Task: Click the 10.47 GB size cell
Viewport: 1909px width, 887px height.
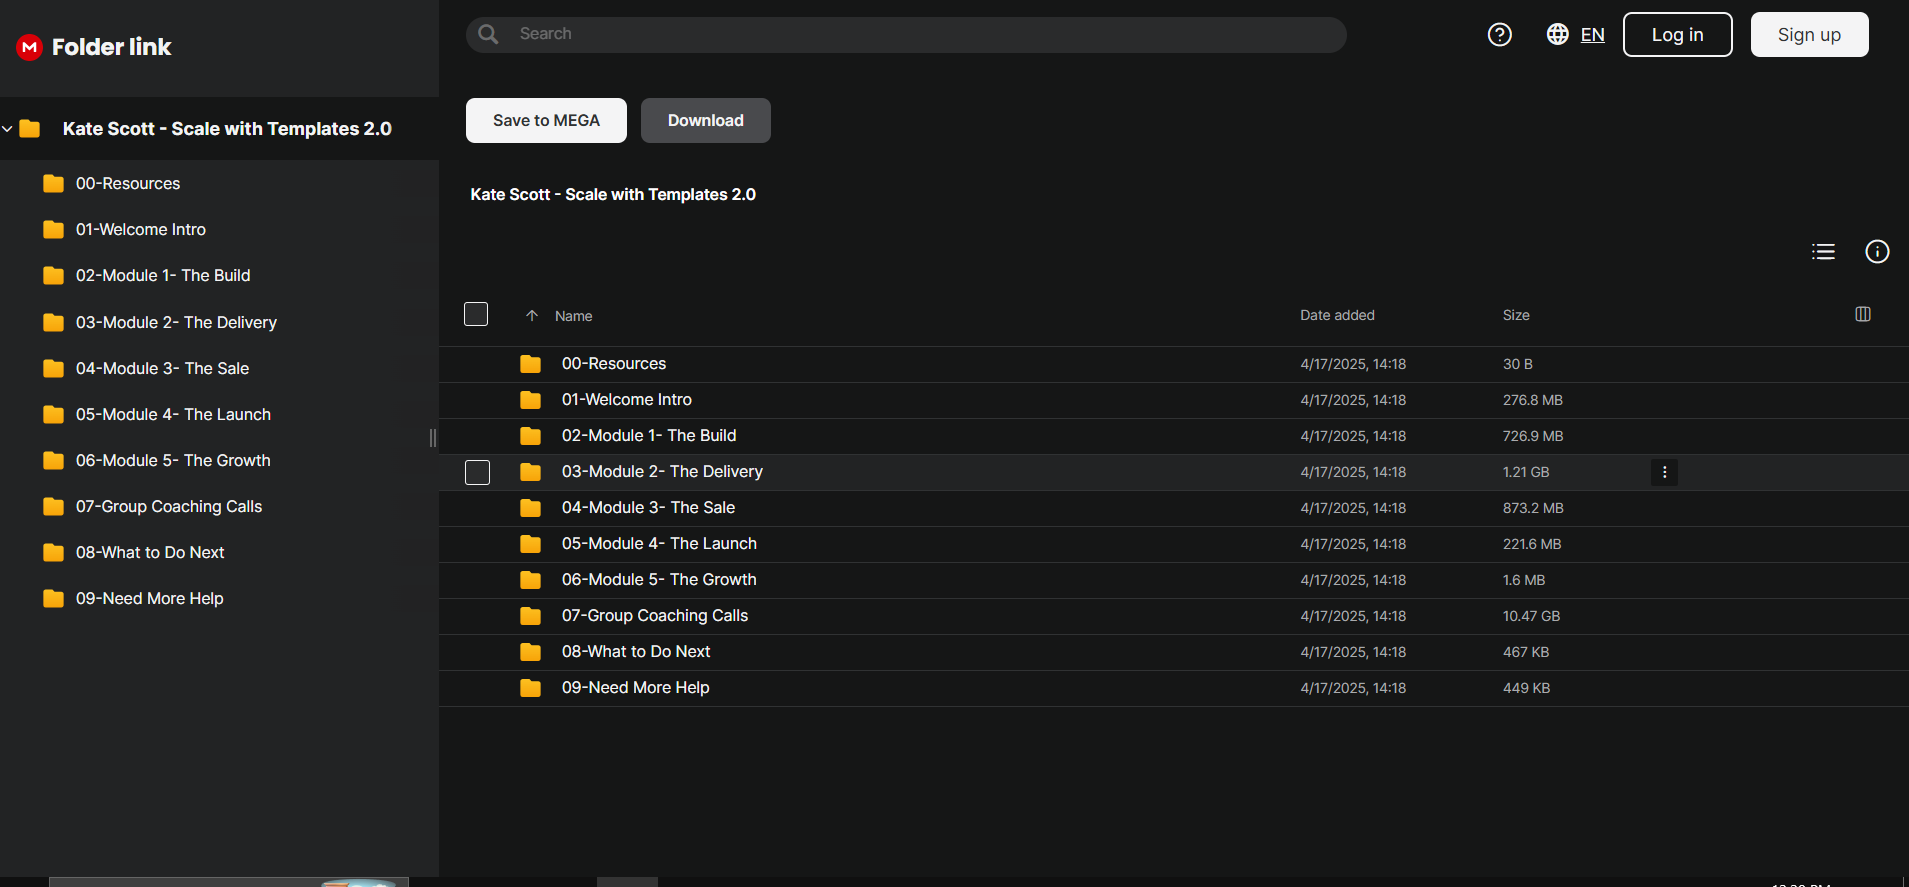Action: [x=1531, y=616]
